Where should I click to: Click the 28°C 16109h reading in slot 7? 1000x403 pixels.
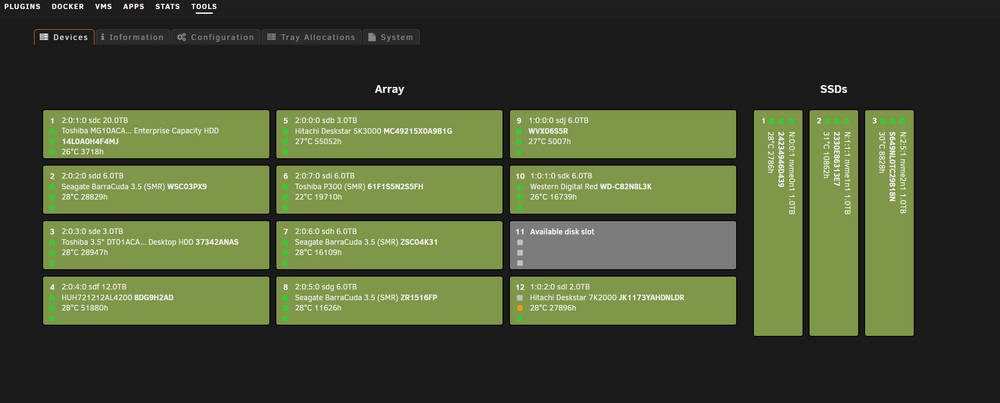[x=318, y=253]
